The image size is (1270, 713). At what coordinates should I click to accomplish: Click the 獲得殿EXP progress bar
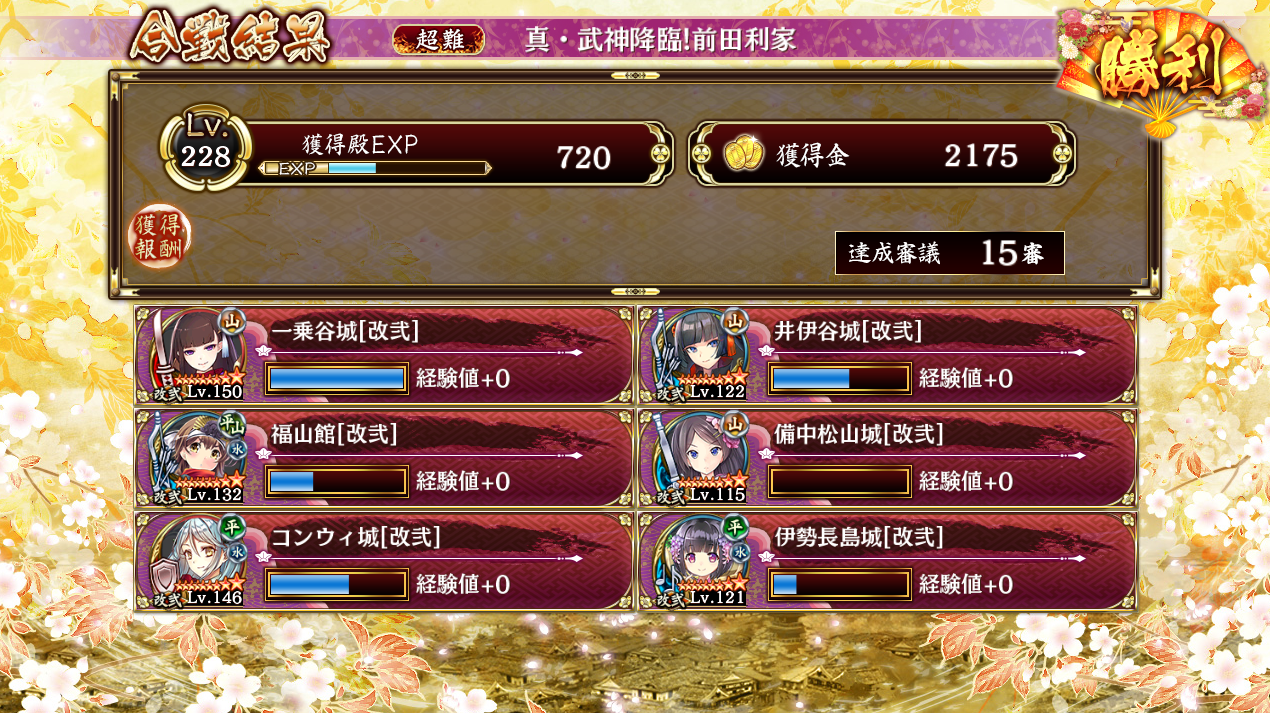(375, 168)
